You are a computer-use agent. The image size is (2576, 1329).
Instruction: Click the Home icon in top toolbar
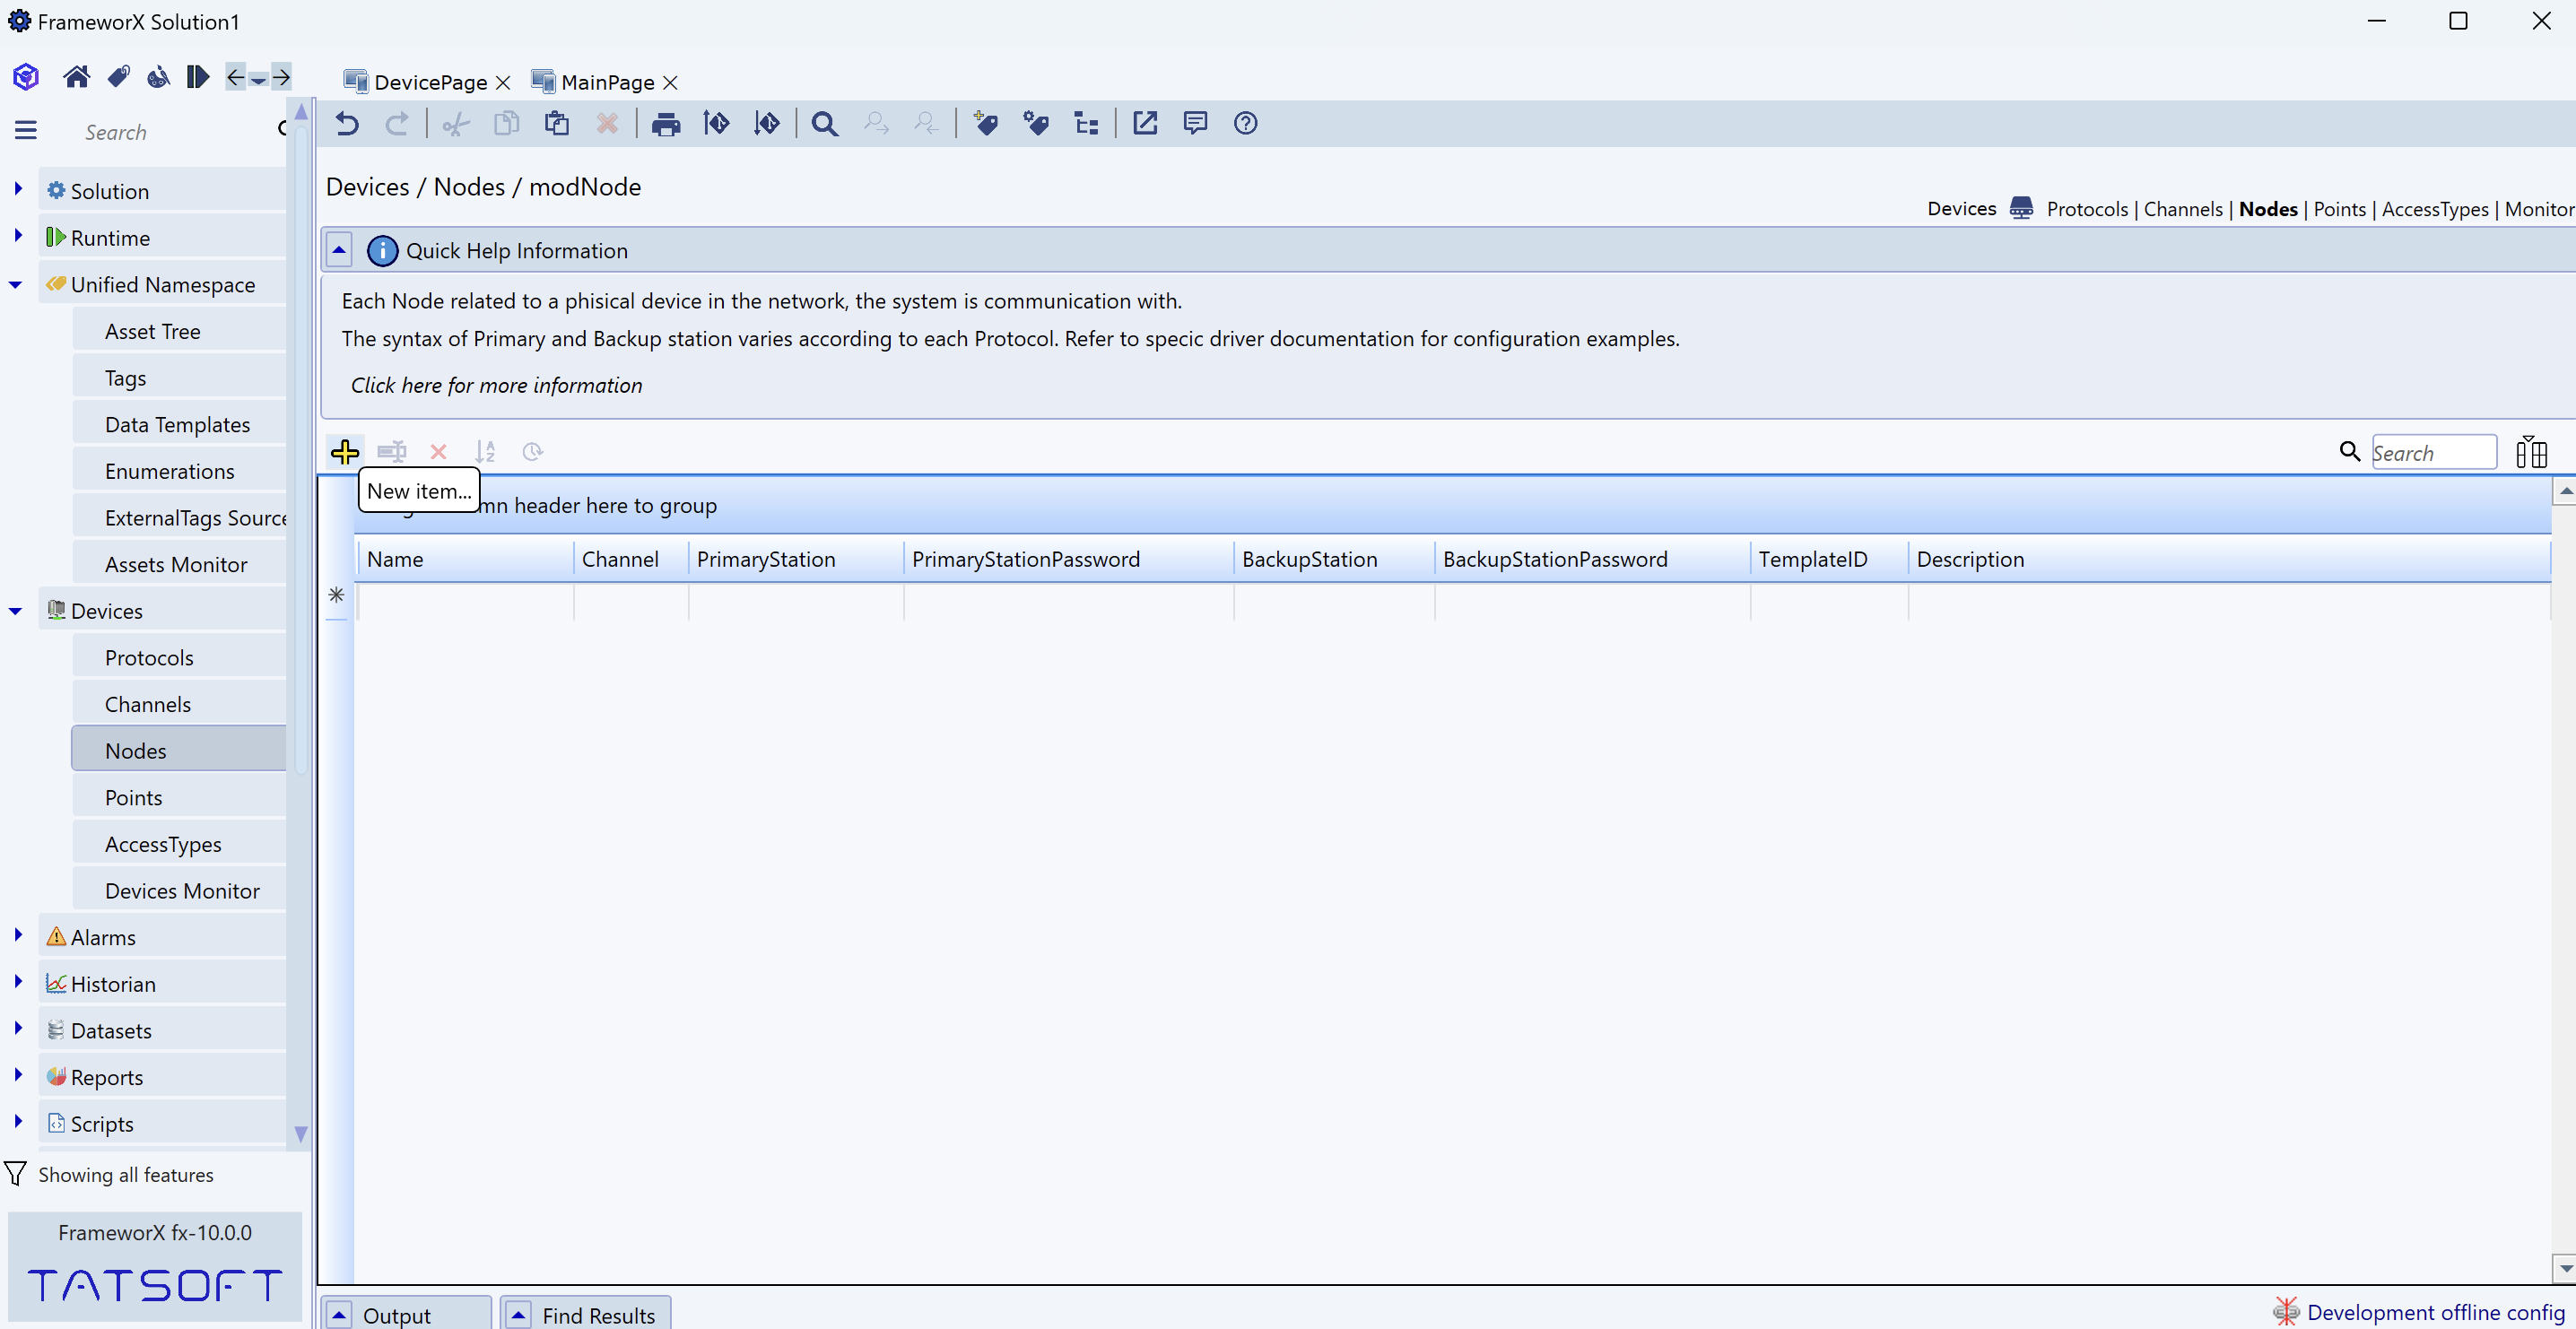tap(76, 77)
